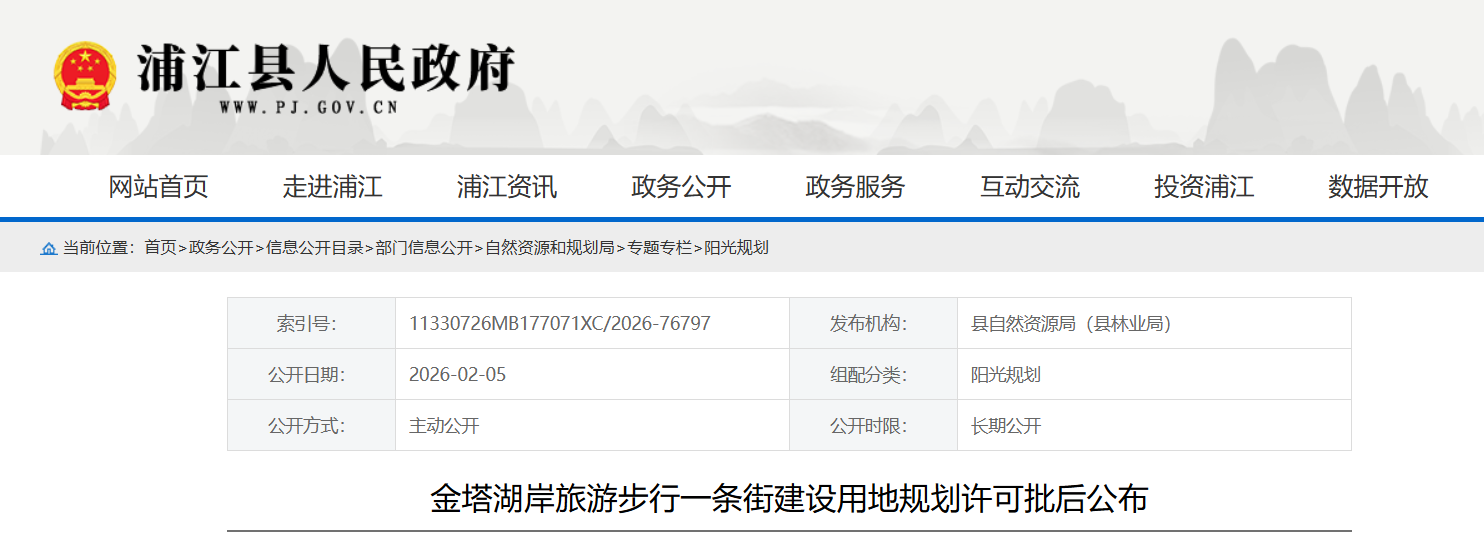1484x543 pixels.
Task: Click the 政务公开 breadcrumb link
Action: click(221, 248)
